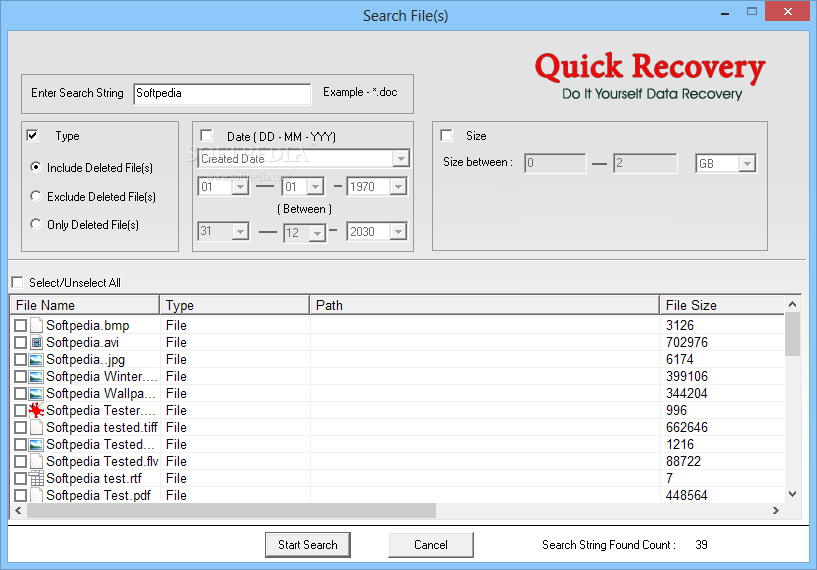This screenshot has height=570, width=817.
Task: Open the start day 01 dropdown
Action: pos(240,187)
